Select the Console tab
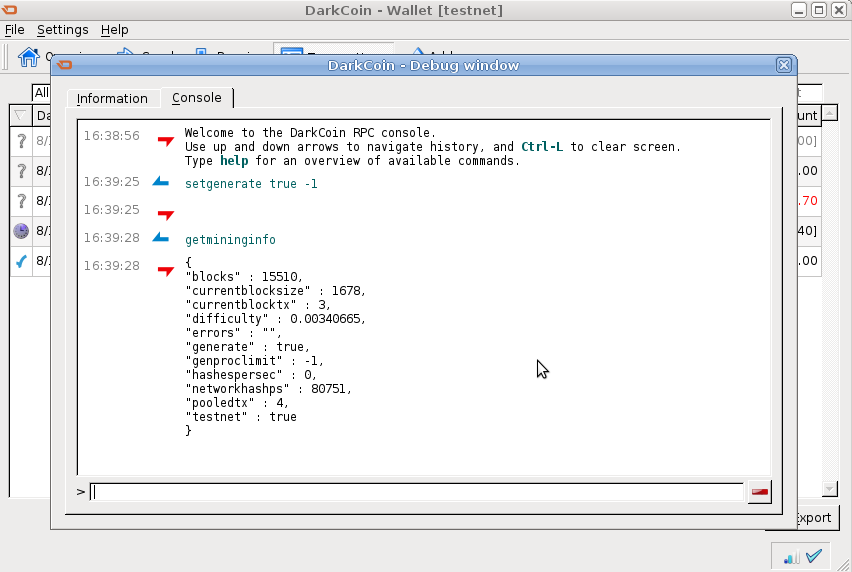Image resolution: width=852 pixels, height=572 pixels. (197, 98)
